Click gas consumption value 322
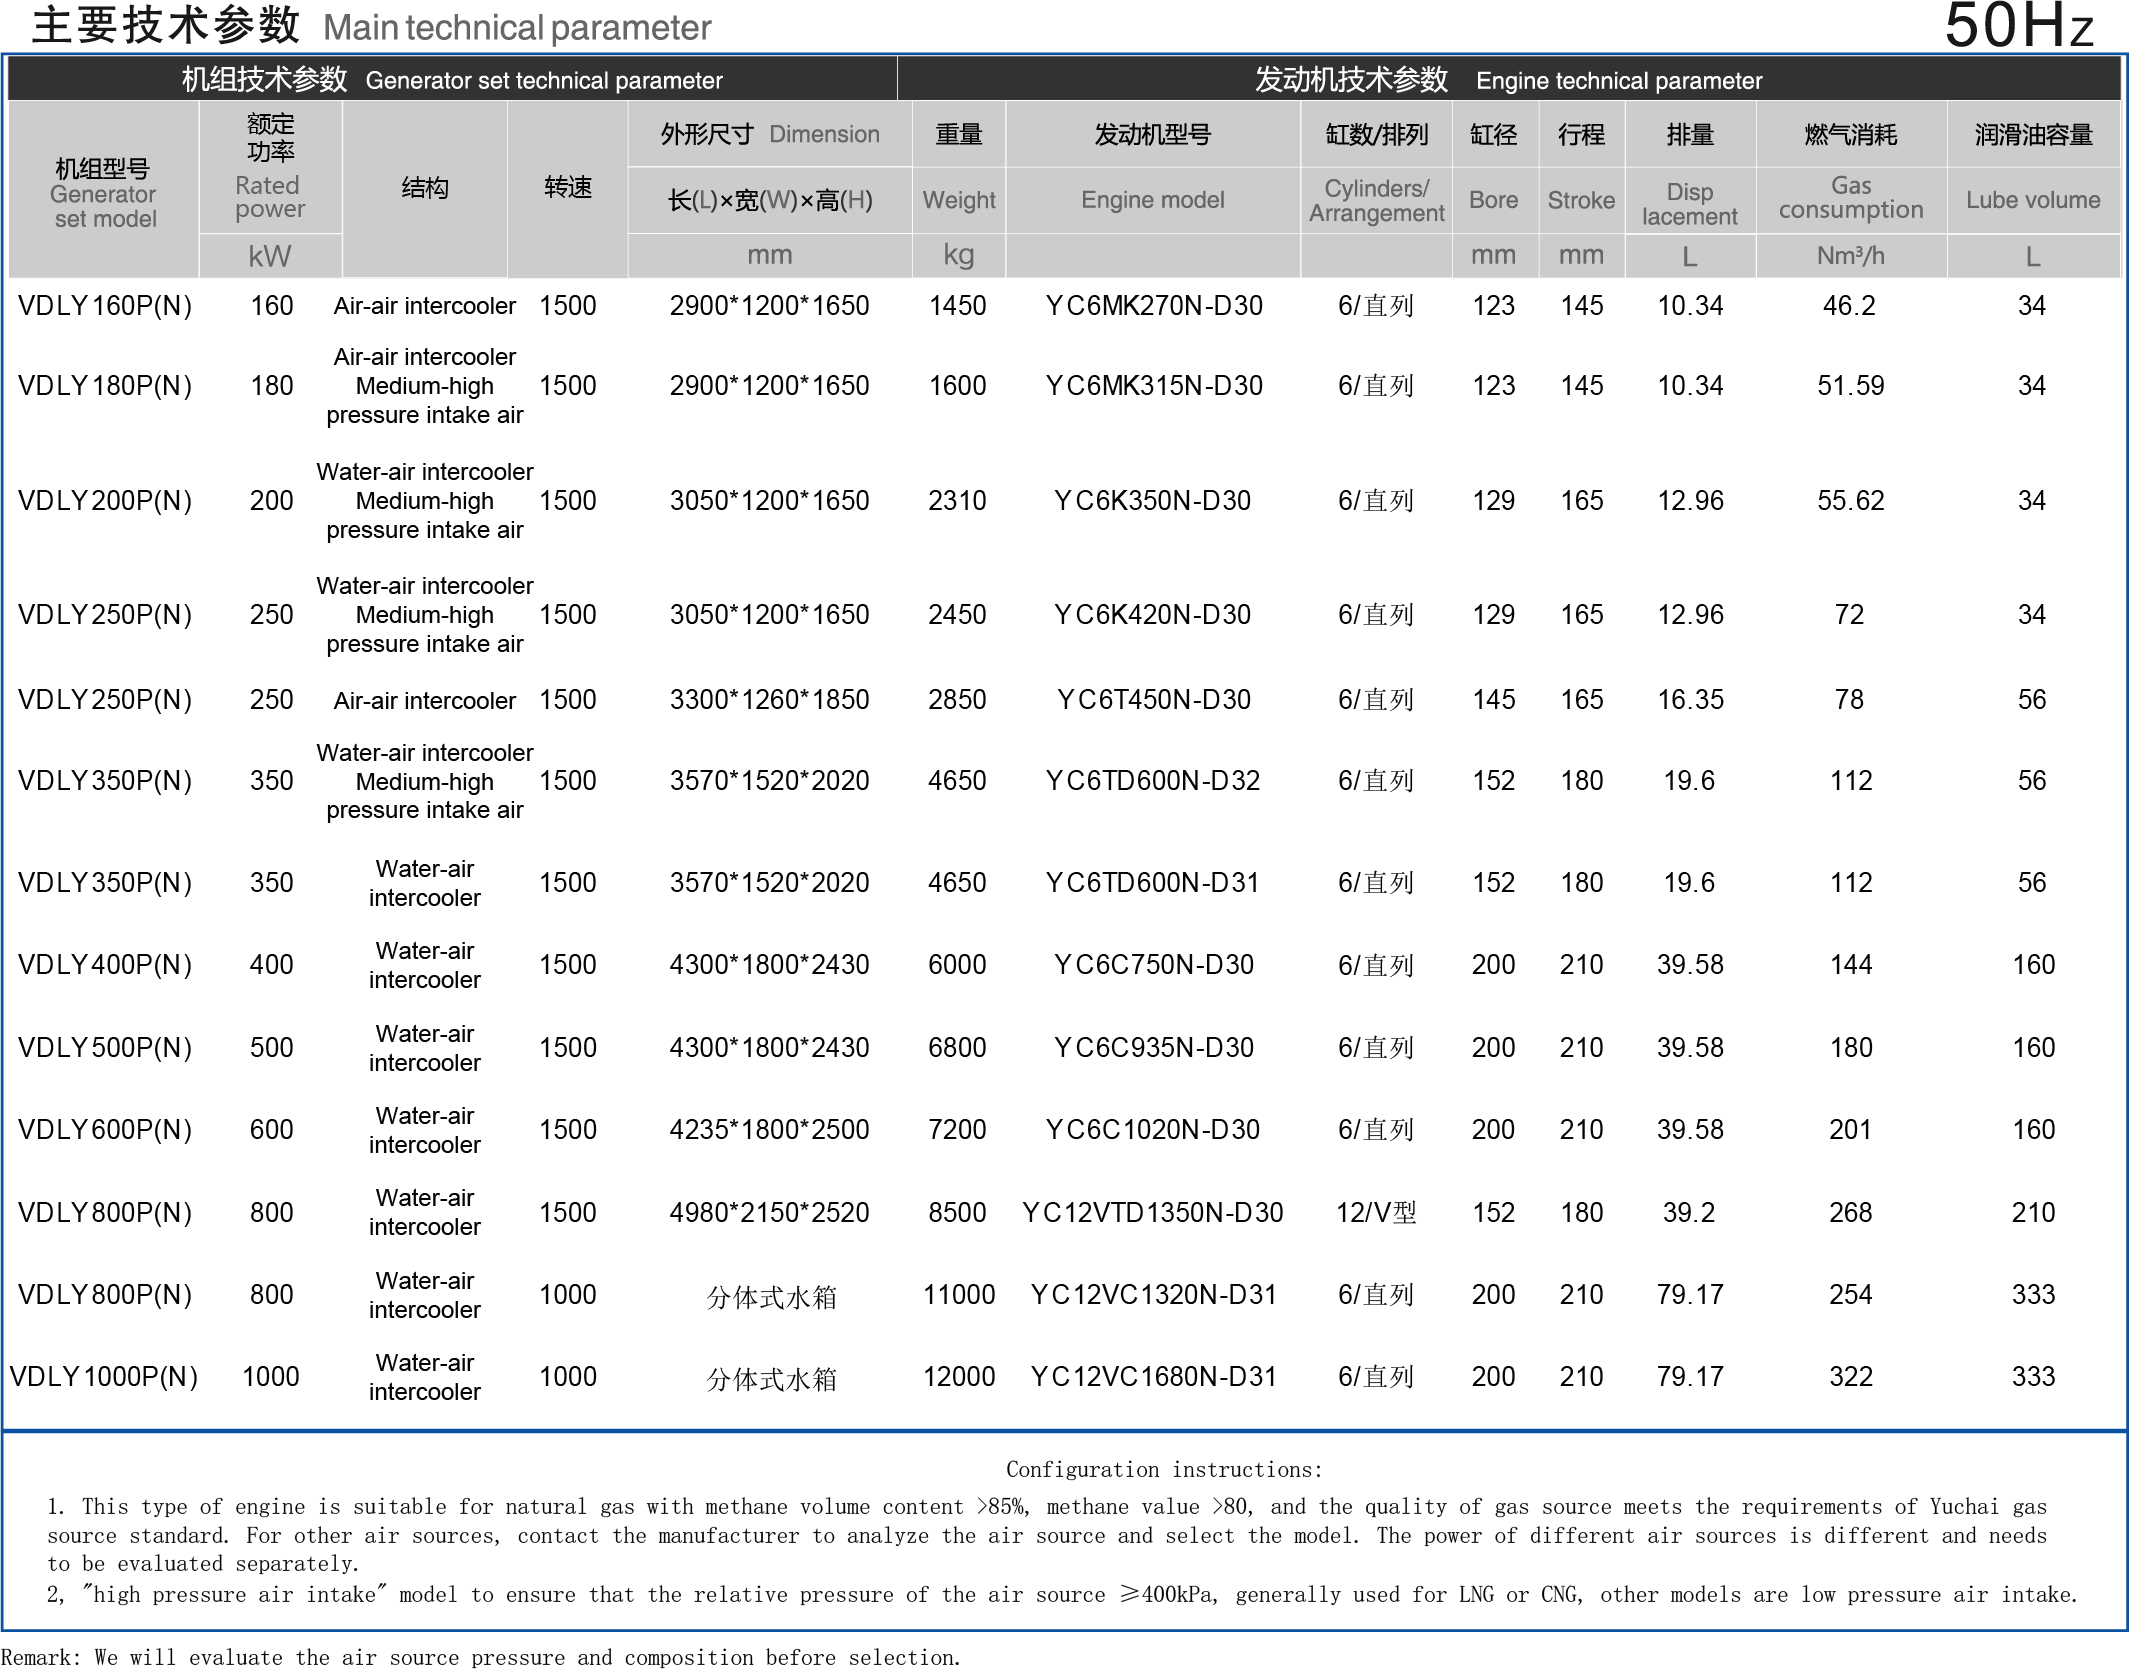The image size is (2130, 1669). point(1851,1377)
